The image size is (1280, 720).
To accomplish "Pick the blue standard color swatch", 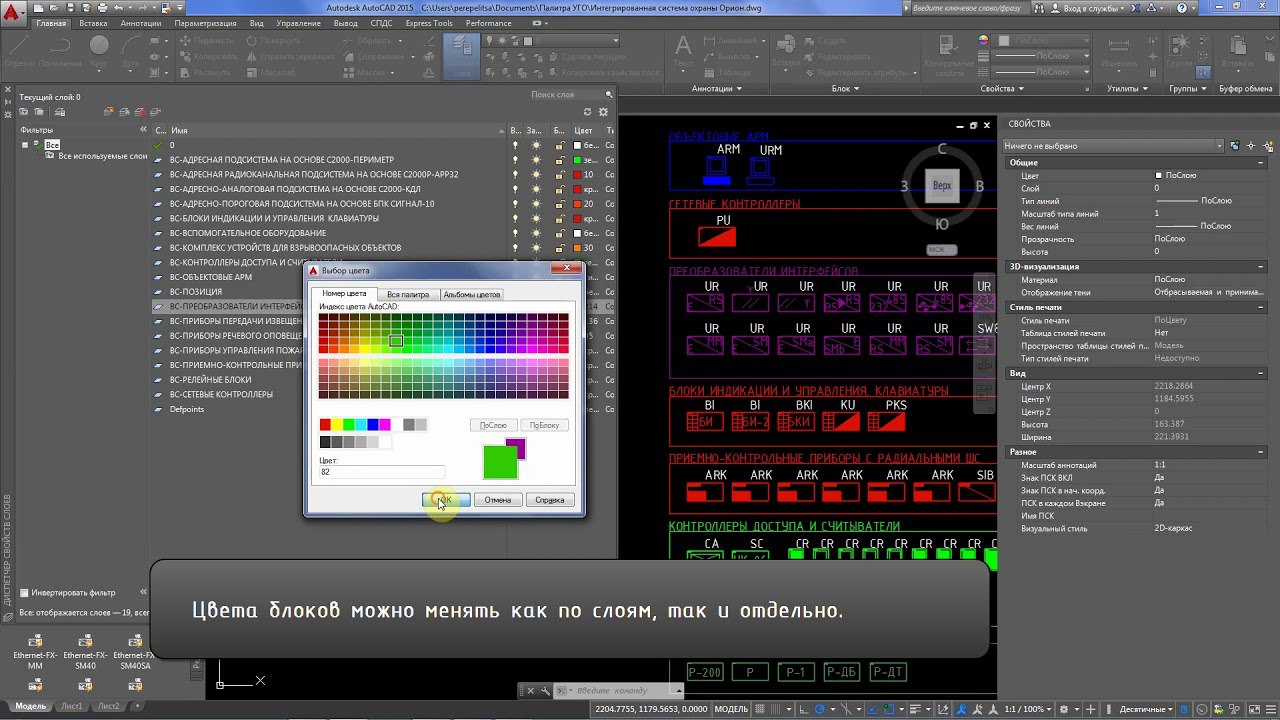I will pyautogui.click(x=372, y=425).
